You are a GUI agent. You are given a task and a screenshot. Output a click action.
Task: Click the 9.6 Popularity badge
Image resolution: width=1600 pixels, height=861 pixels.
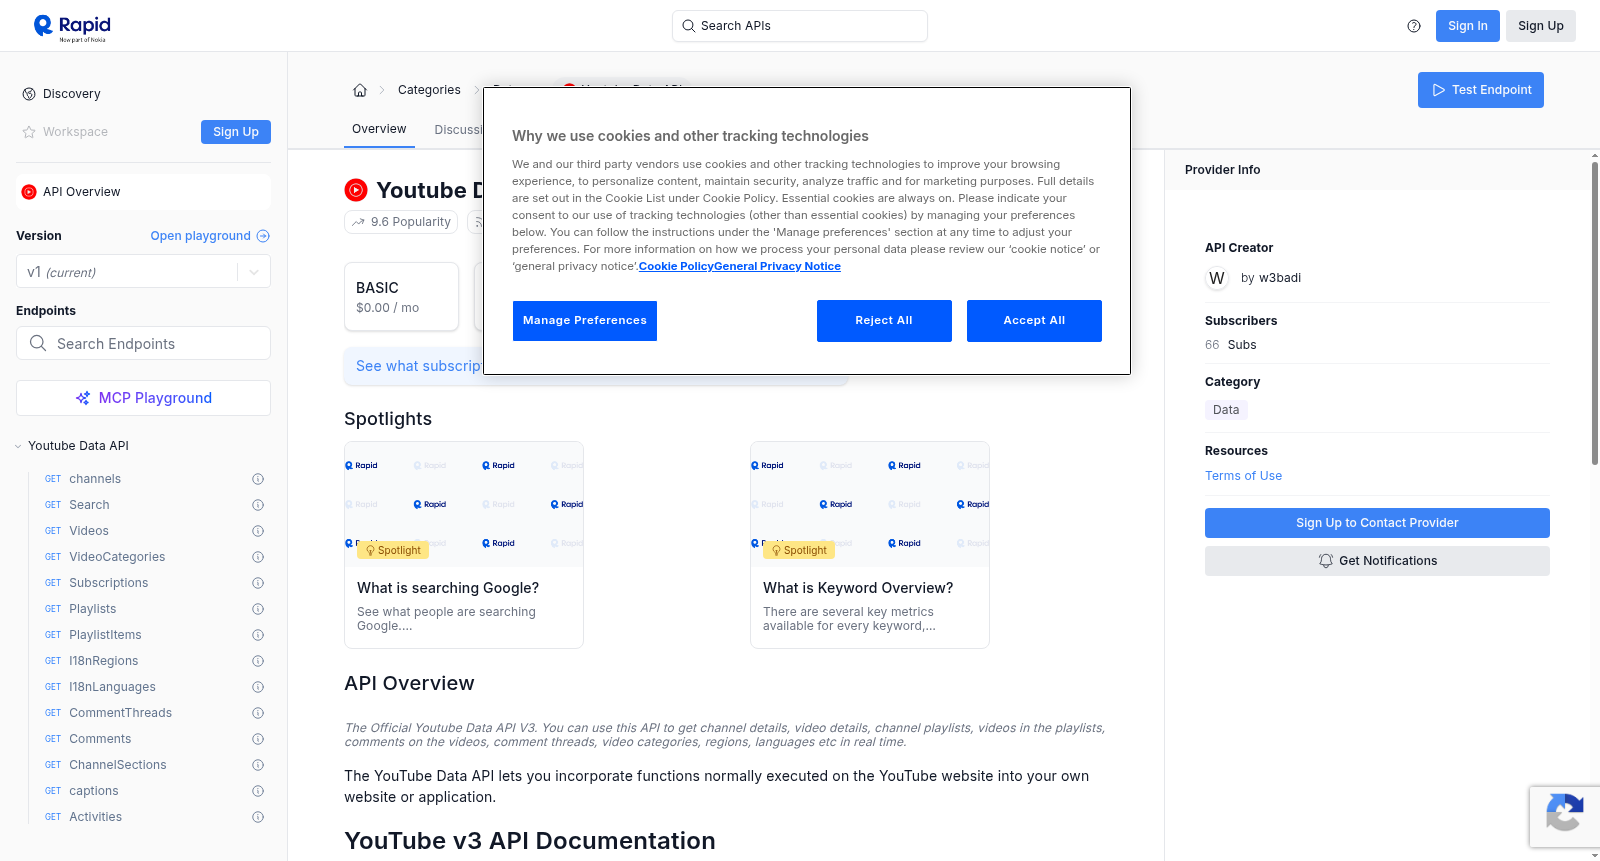(401, 222)
